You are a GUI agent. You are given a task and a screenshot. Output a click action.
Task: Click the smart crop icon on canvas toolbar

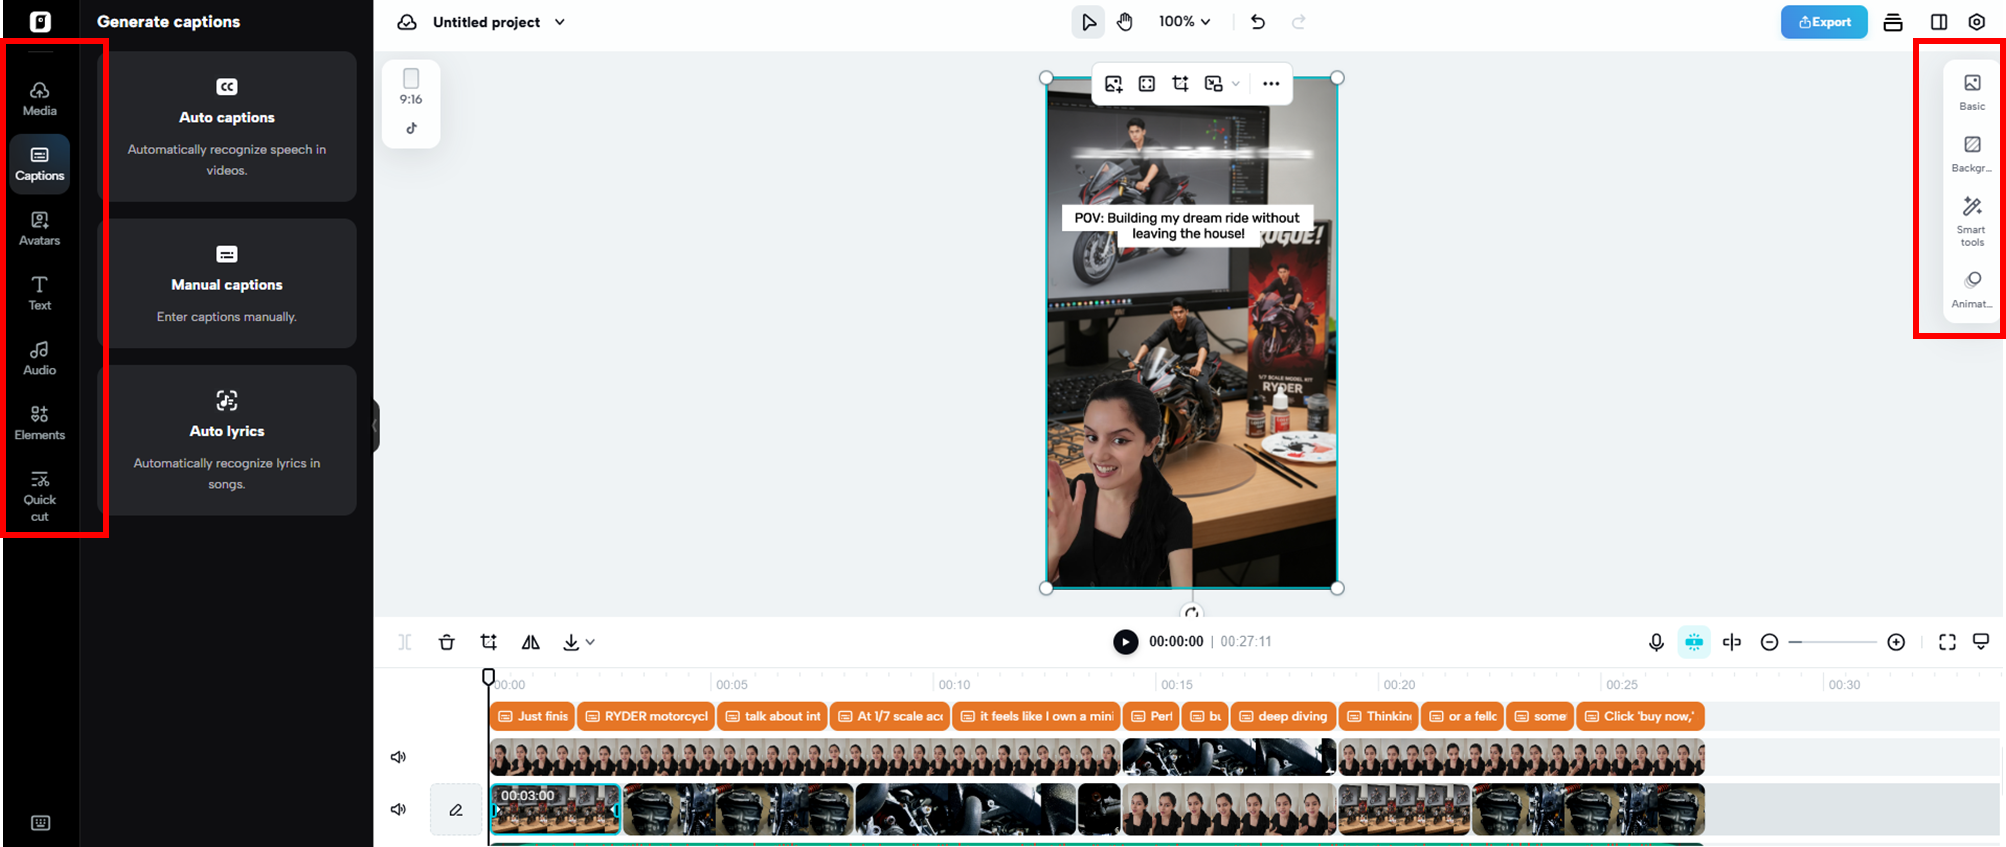pos(1180,84)
